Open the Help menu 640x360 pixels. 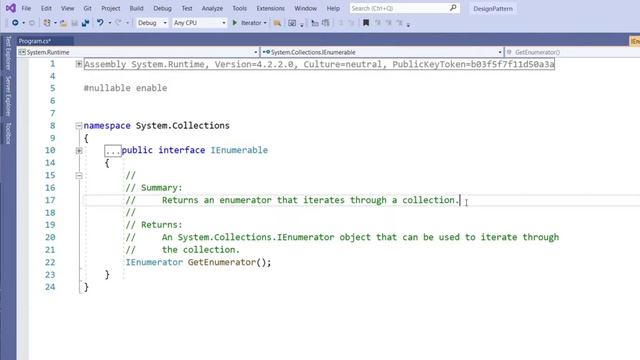(333, 8)
